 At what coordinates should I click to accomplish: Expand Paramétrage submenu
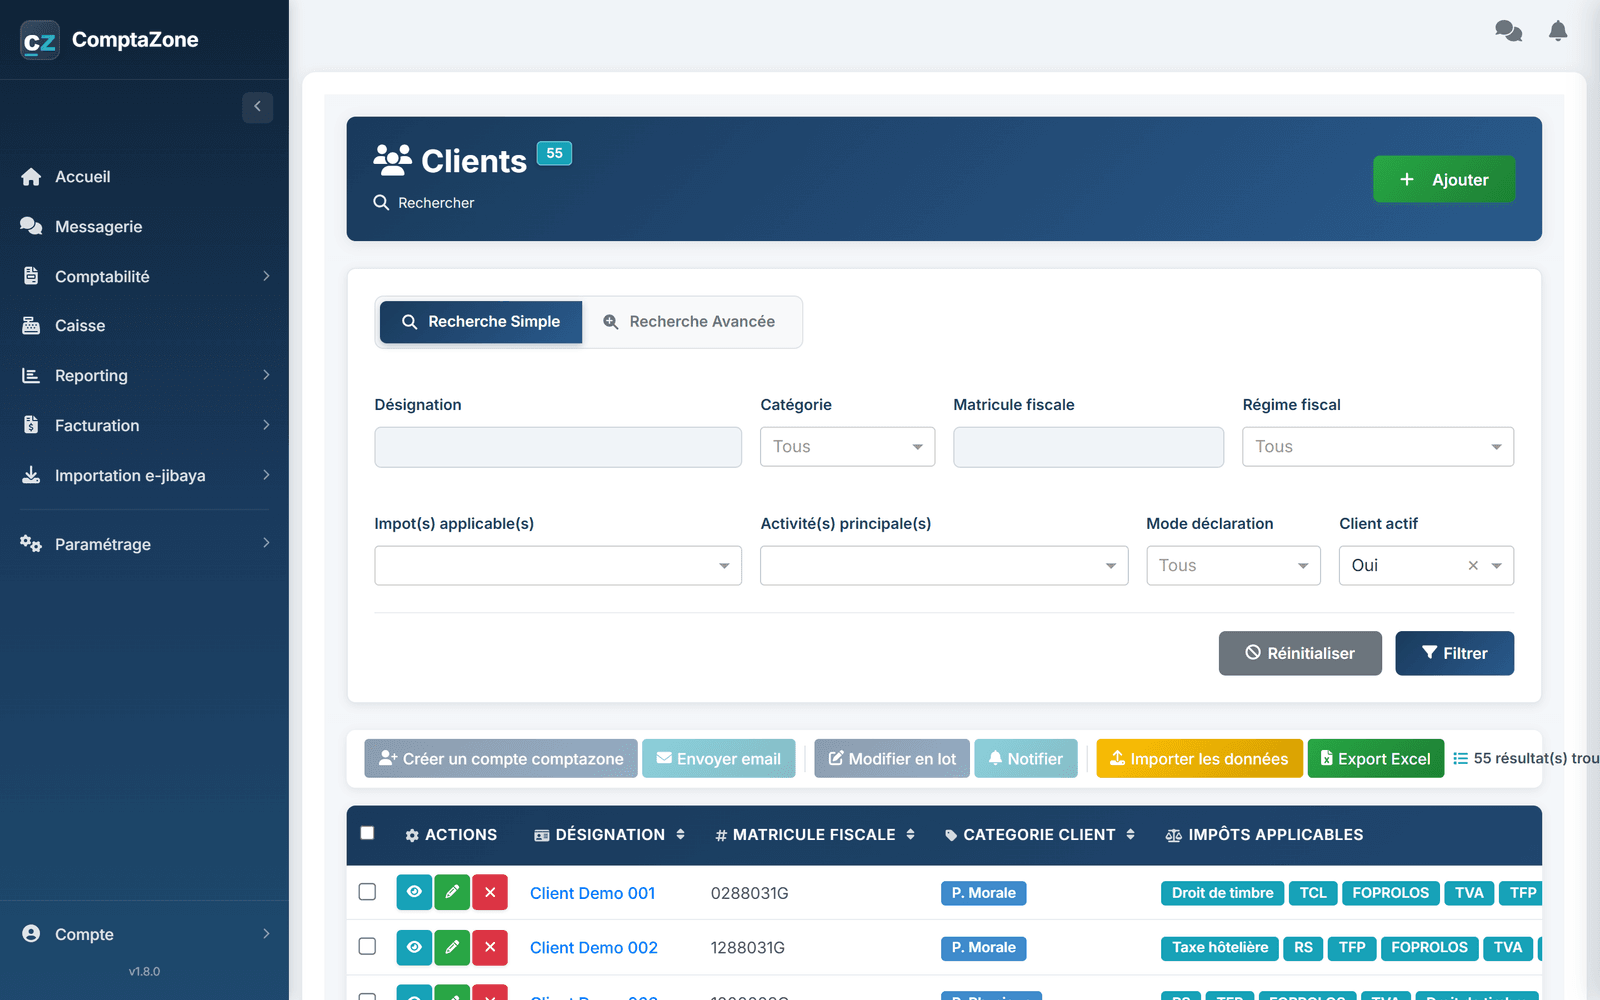[x=144, y=544]
